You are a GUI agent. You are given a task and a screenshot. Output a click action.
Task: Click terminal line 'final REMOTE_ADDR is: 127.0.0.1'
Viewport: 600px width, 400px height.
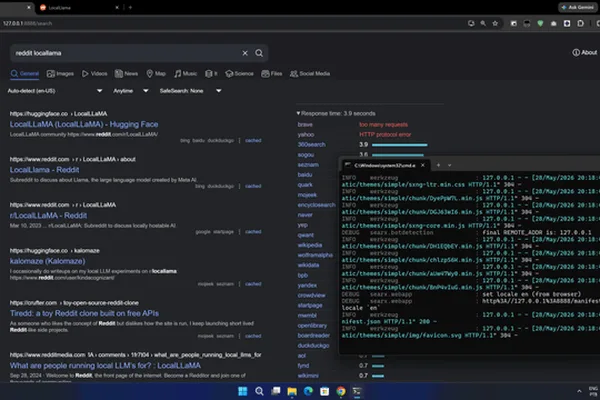(536, 232)
